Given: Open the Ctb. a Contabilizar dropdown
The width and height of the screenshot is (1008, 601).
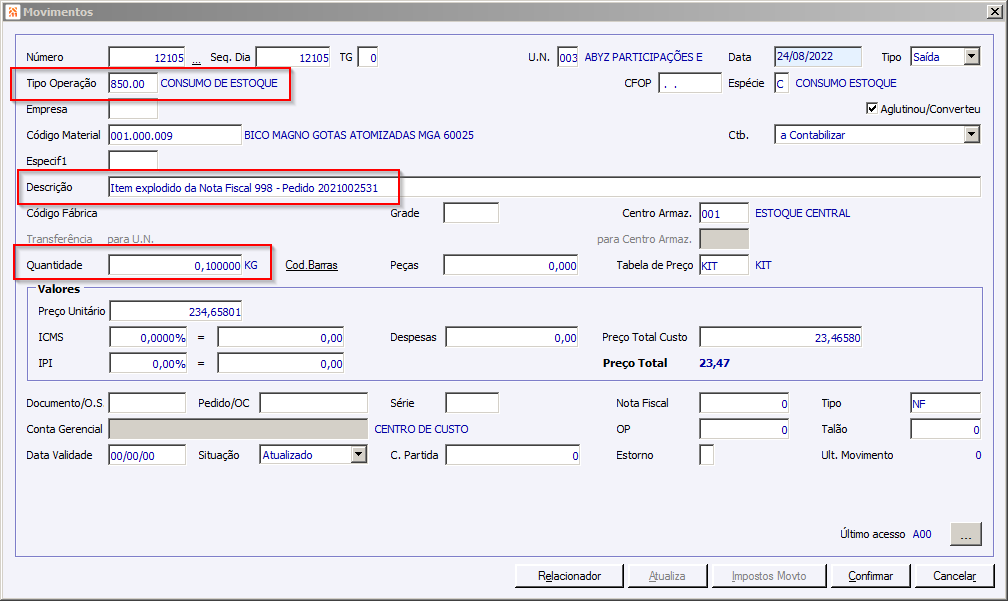Looking at the screenshot, I should tap(971, 134).
